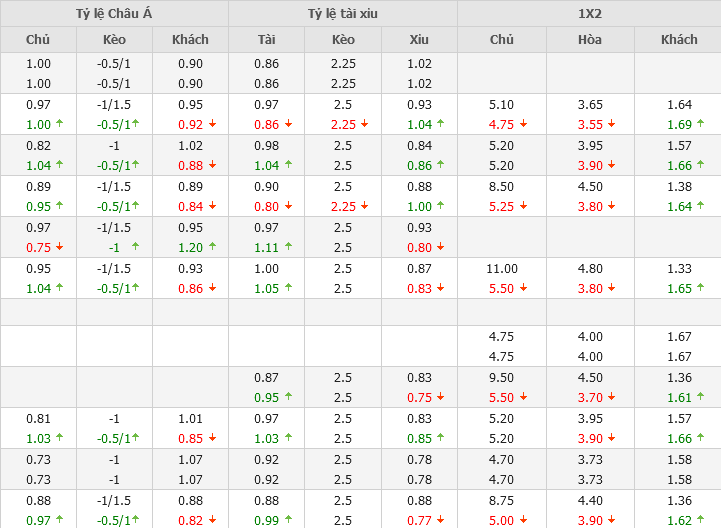
Task: Click the Tài column header
Action: tap(267, 39)
